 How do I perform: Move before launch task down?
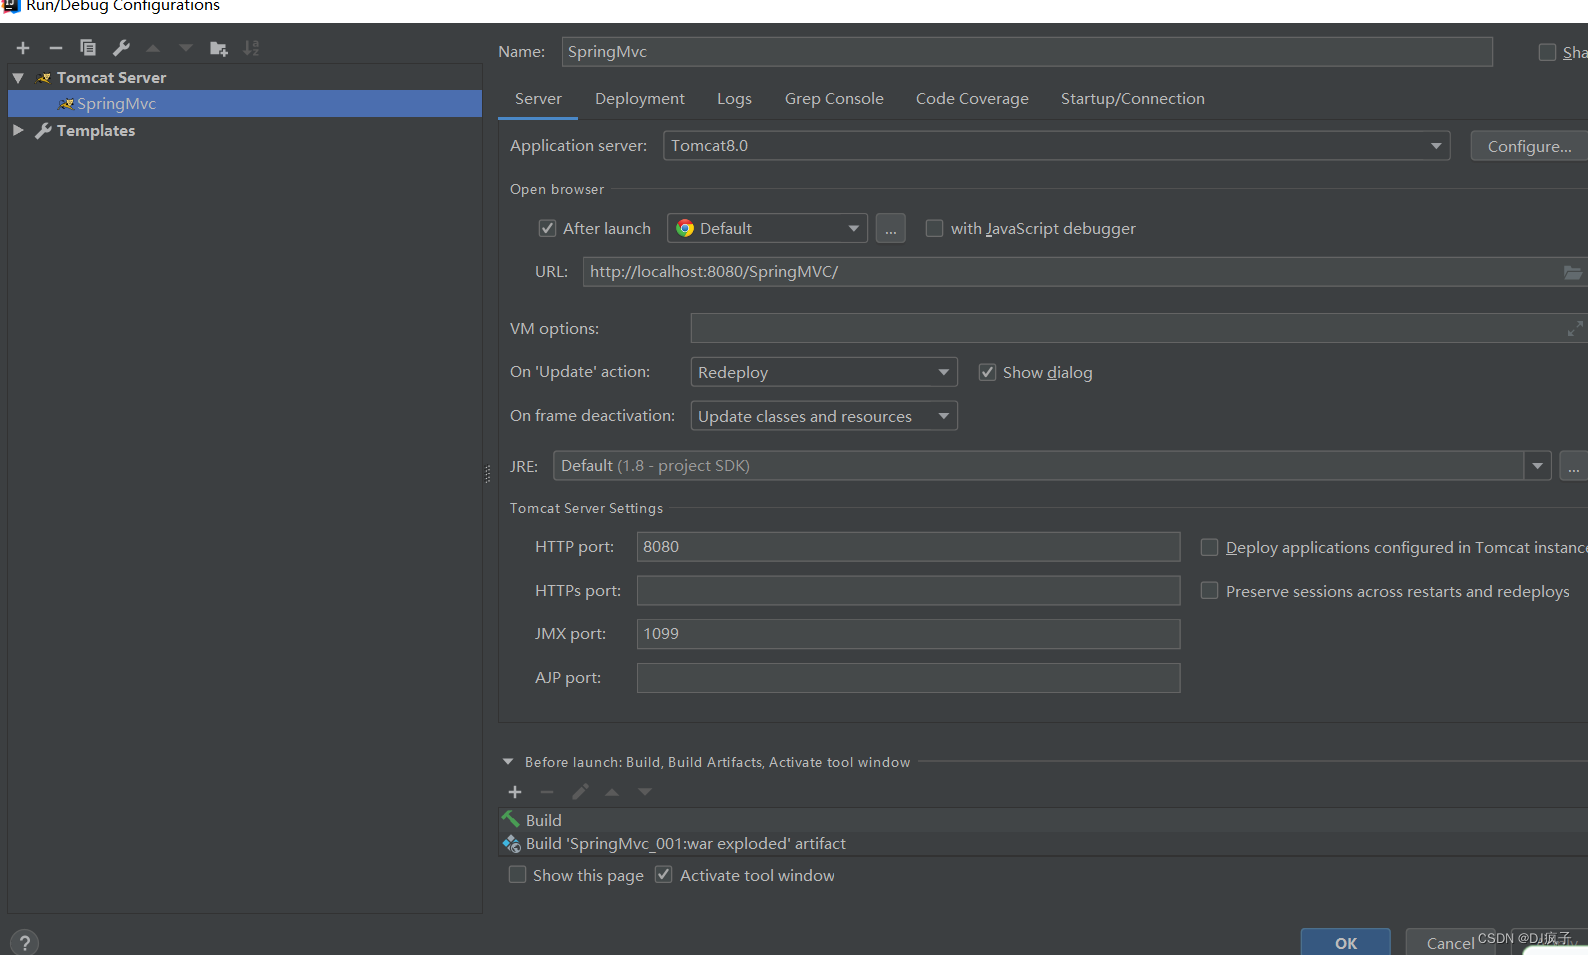(x=645, y=792)
